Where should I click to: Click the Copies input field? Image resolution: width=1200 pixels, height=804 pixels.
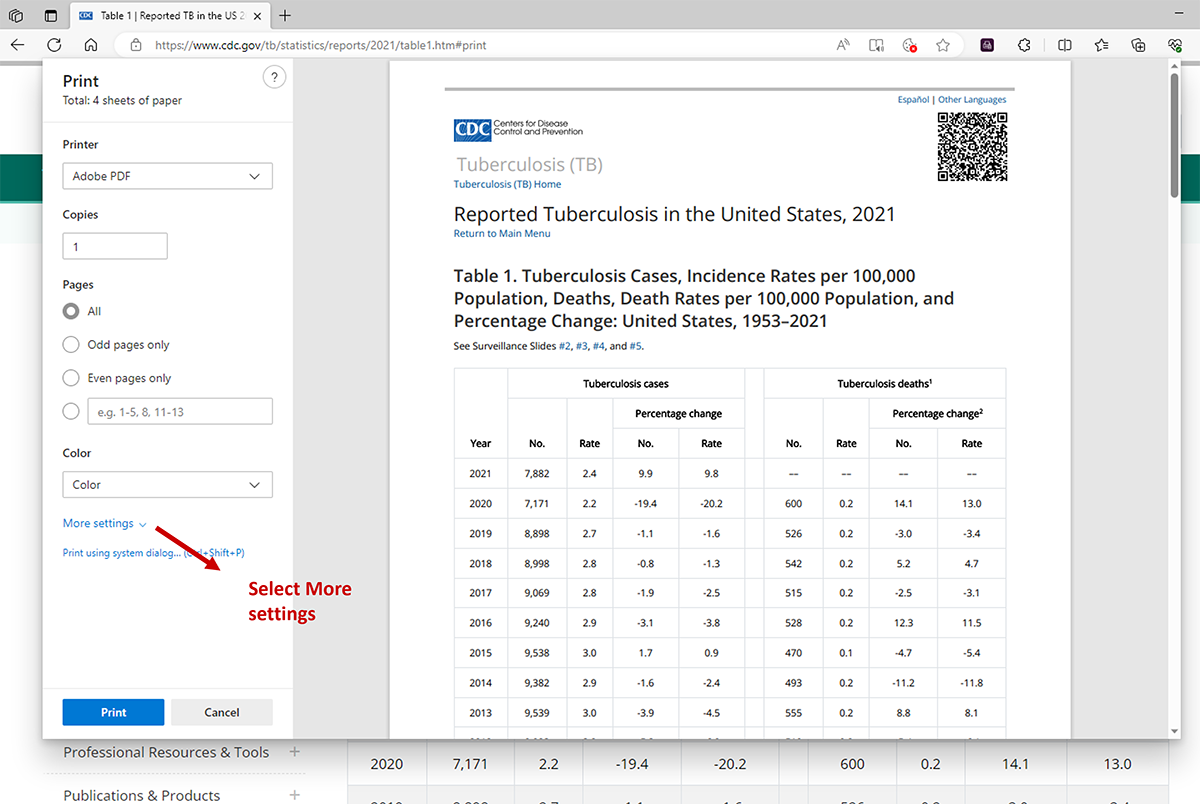click(x=114, y=245)
